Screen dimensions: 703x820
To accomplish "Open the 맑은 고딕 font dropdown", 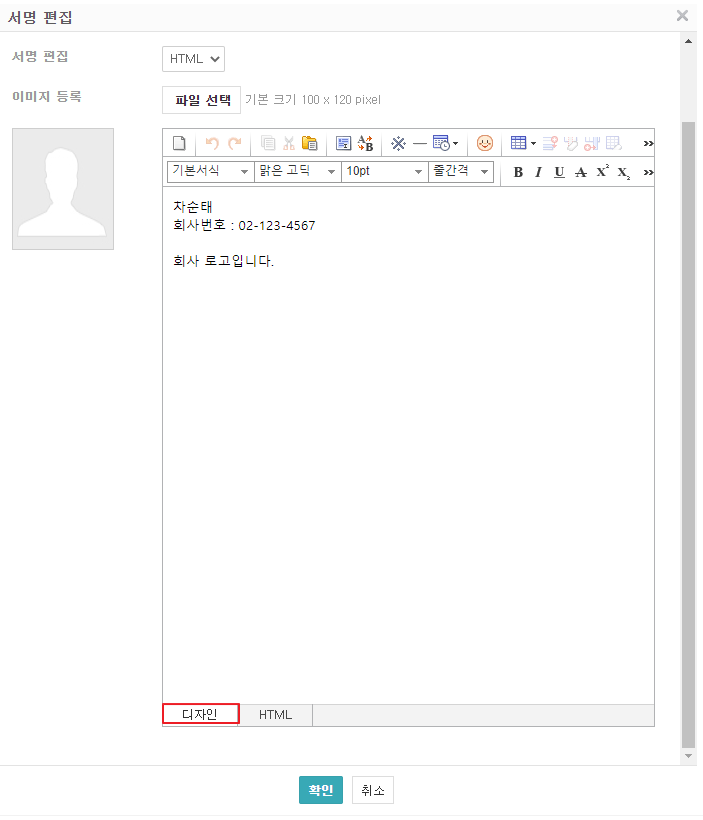I will pos(298,172).
